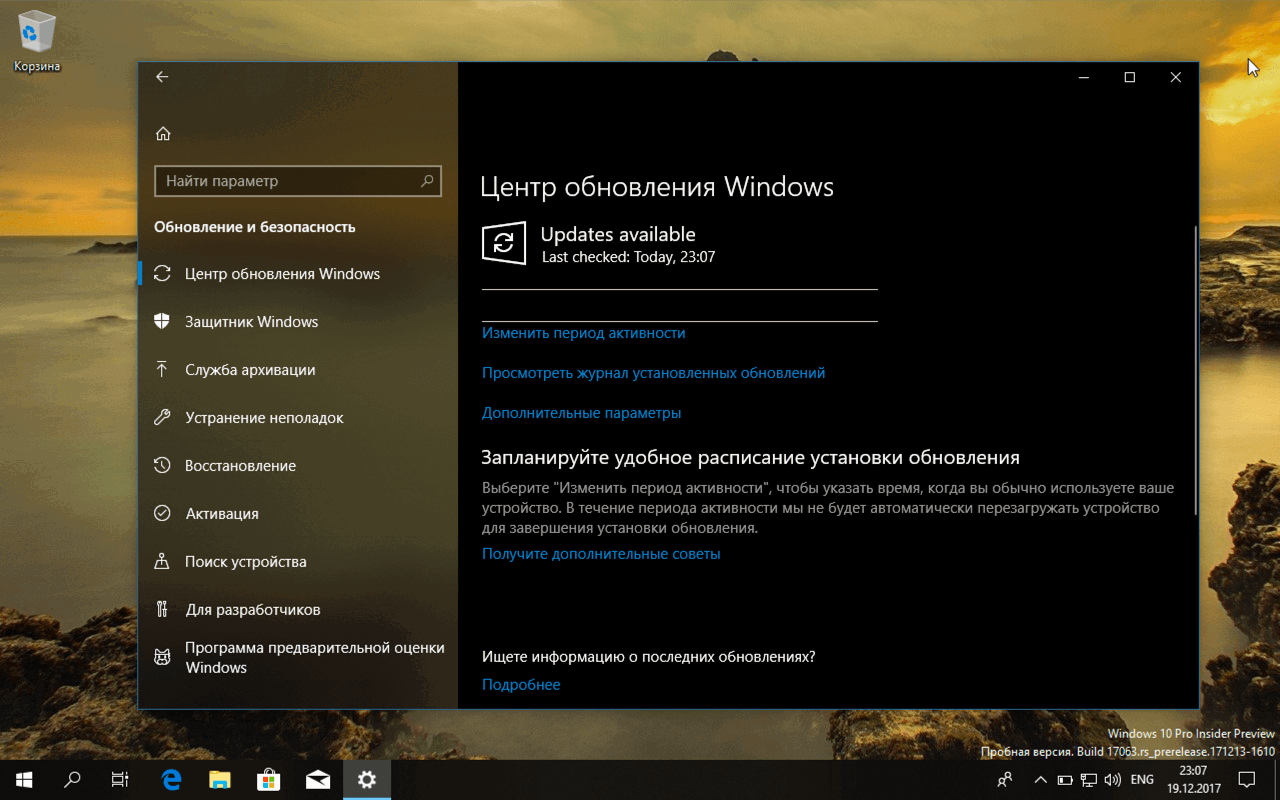Image resolution: width=1280 pixels, height=800 pixels.
Task: Check the battery status tray icon
Action: tap(1065, 779)
